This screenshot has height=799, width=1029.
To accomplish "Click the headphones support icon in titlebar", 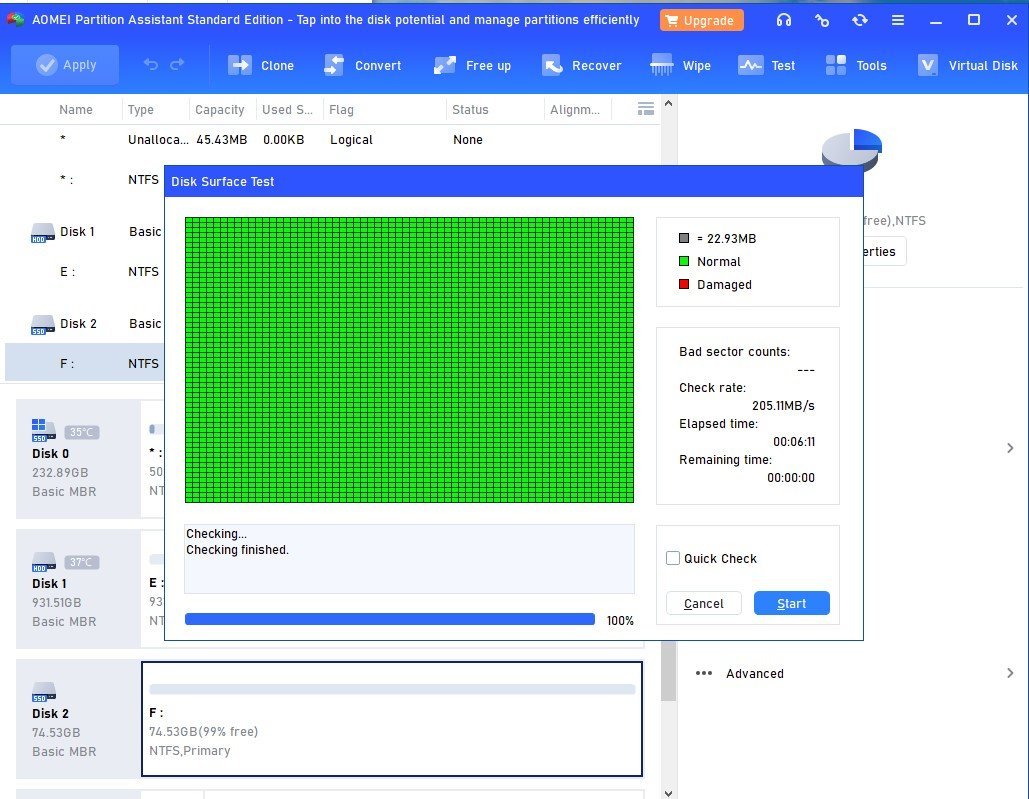I will coord(783,19).
